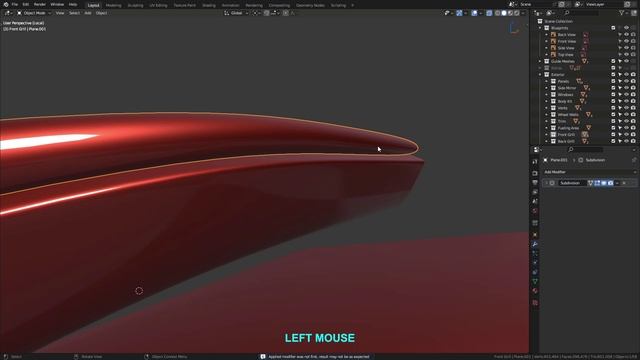Select the Side View image item
Viewport: 640px width, 360px height.
click(x=566, y=48)
